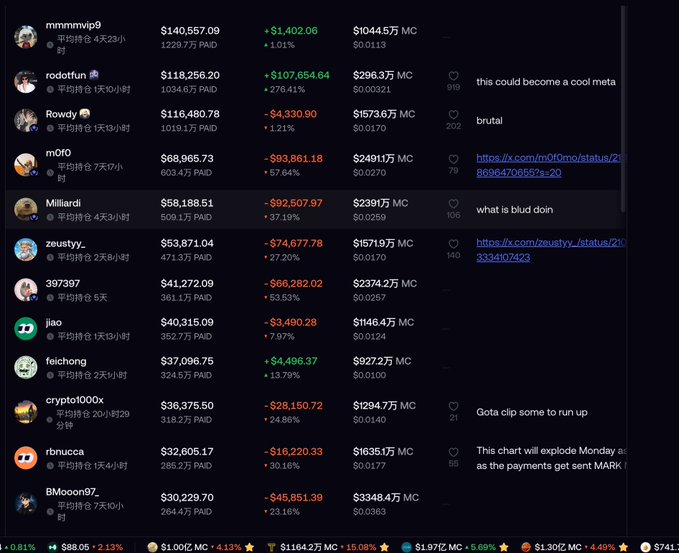
Task: Like Rowdy's 'brutal' comment
Action: (x=453, y=115)
